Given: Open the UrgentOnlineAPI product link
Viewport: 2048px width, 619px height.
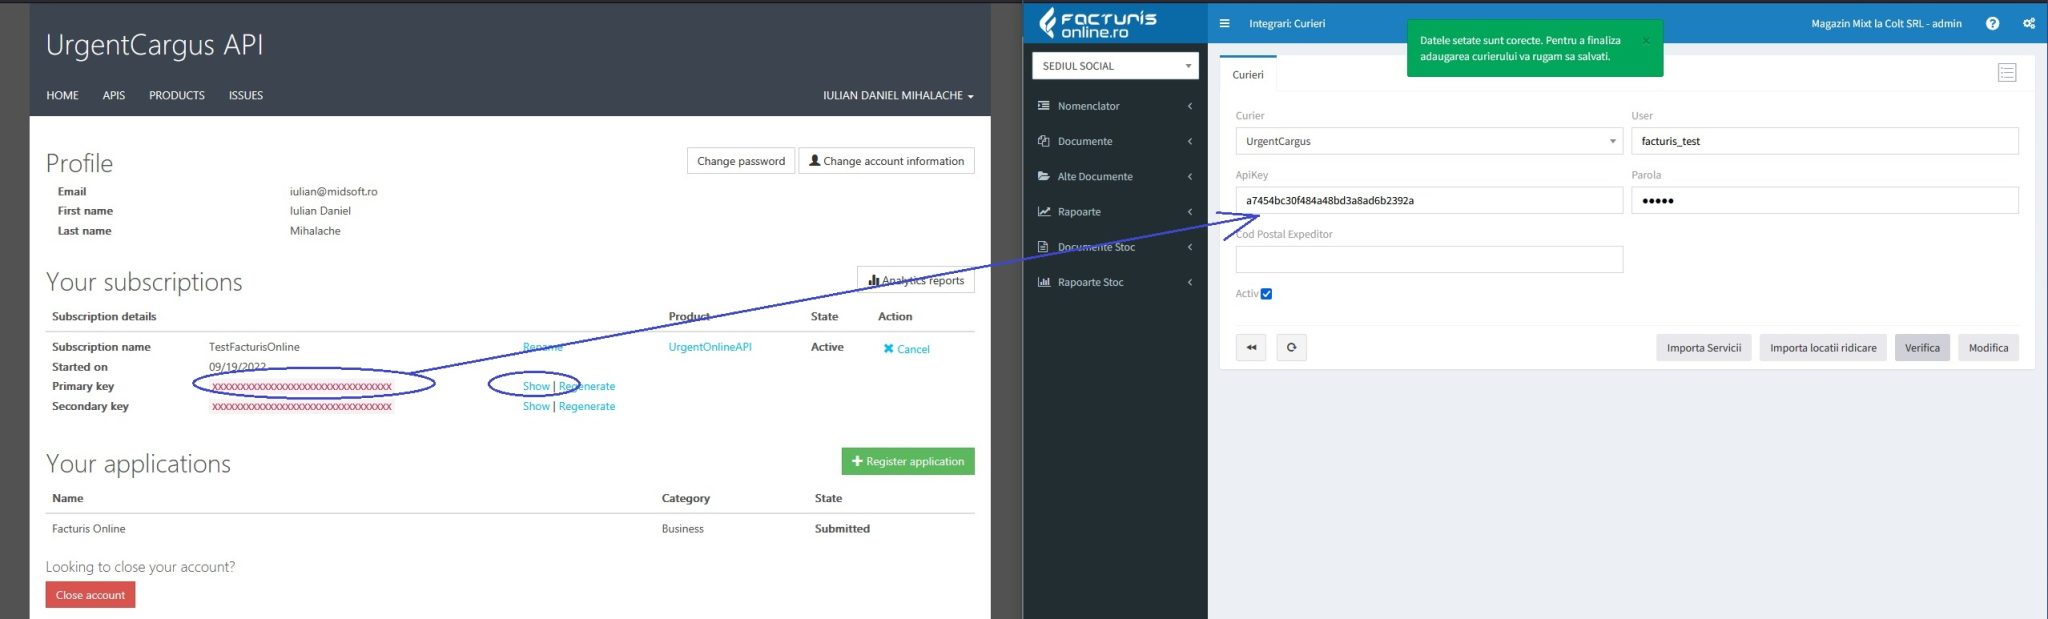Looking at the screenshot, I should point(710,347).
